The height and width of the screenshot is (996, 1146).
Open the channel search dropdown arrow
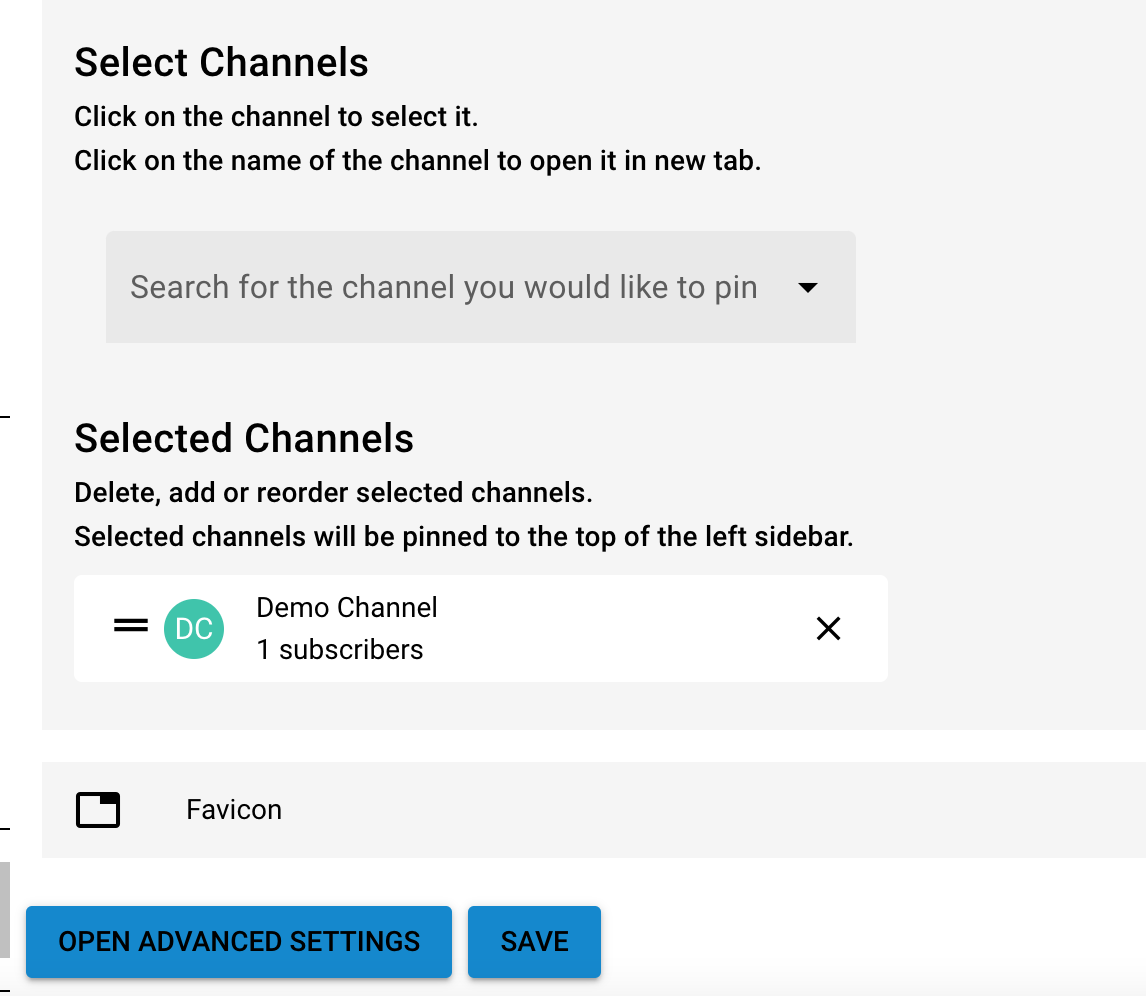(808, 288)
